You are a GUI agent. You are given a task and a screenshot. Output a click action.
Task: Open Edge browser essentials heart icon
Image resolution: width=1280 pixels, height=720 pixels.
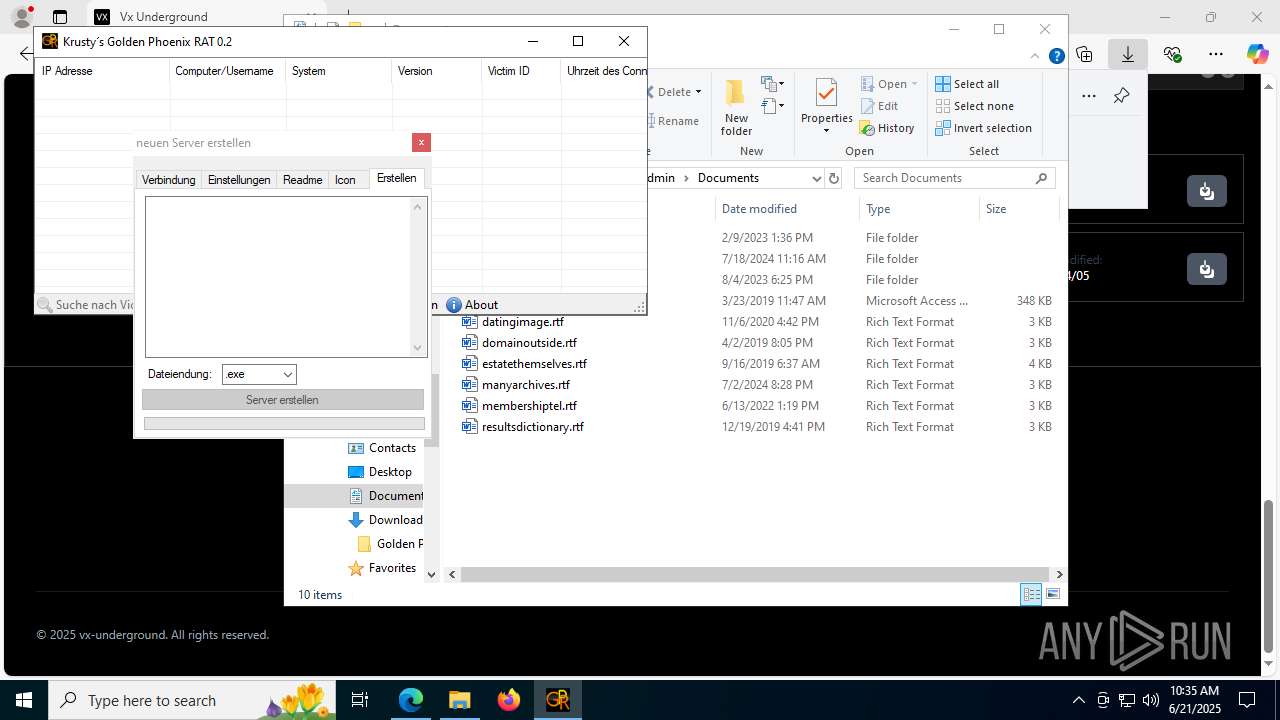coord(1173,54)
